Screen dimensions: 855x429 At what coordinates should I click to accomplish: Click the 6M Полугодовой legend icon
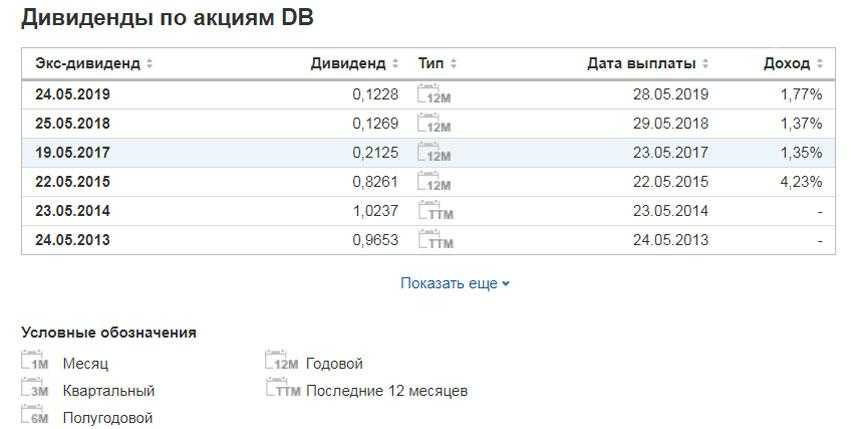coord(35,417)
